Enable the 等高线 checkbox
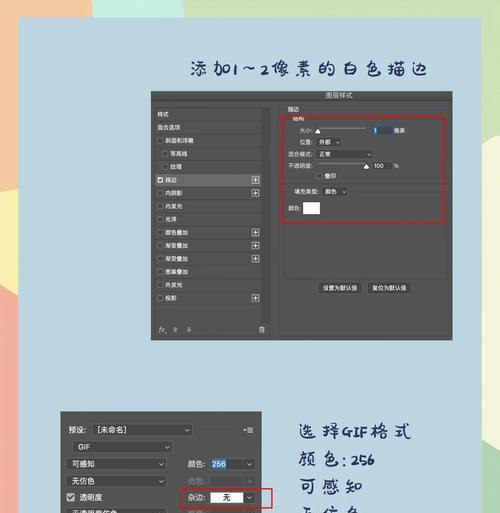 [x=165, y=154]
